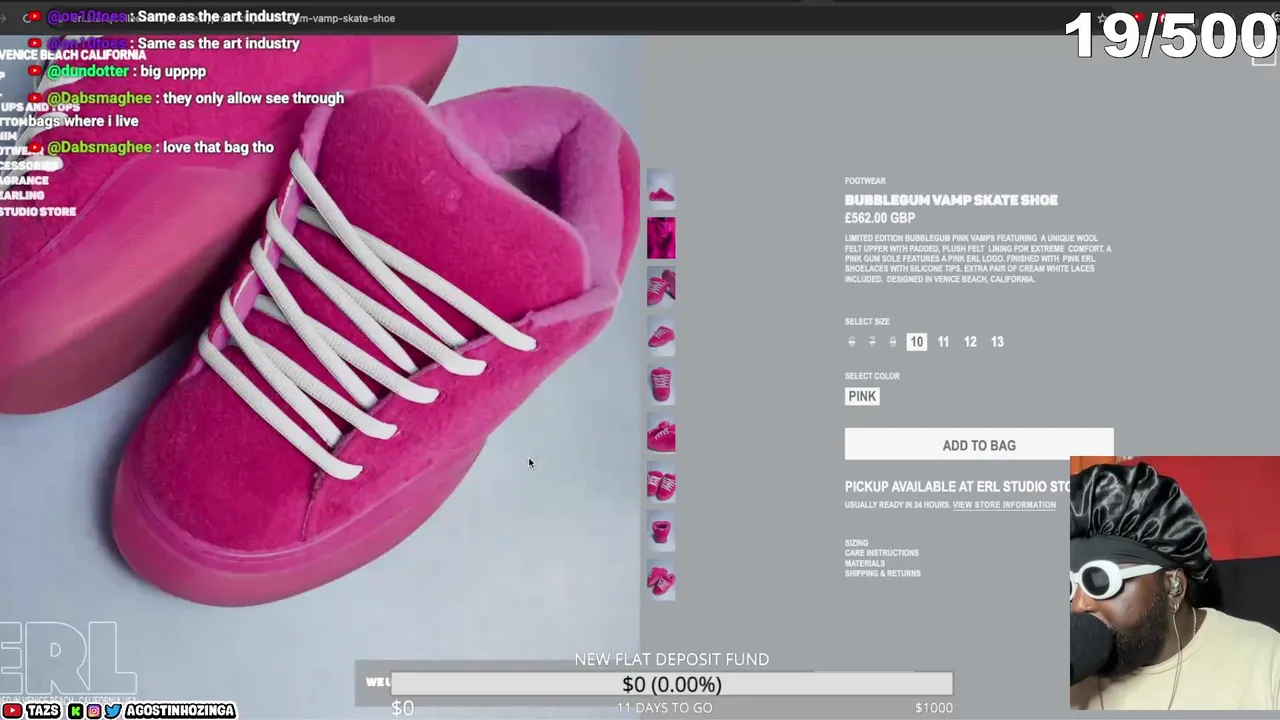Click the 19/500 counter text
Screen dimensions: 1280x720
[1171, 36]
